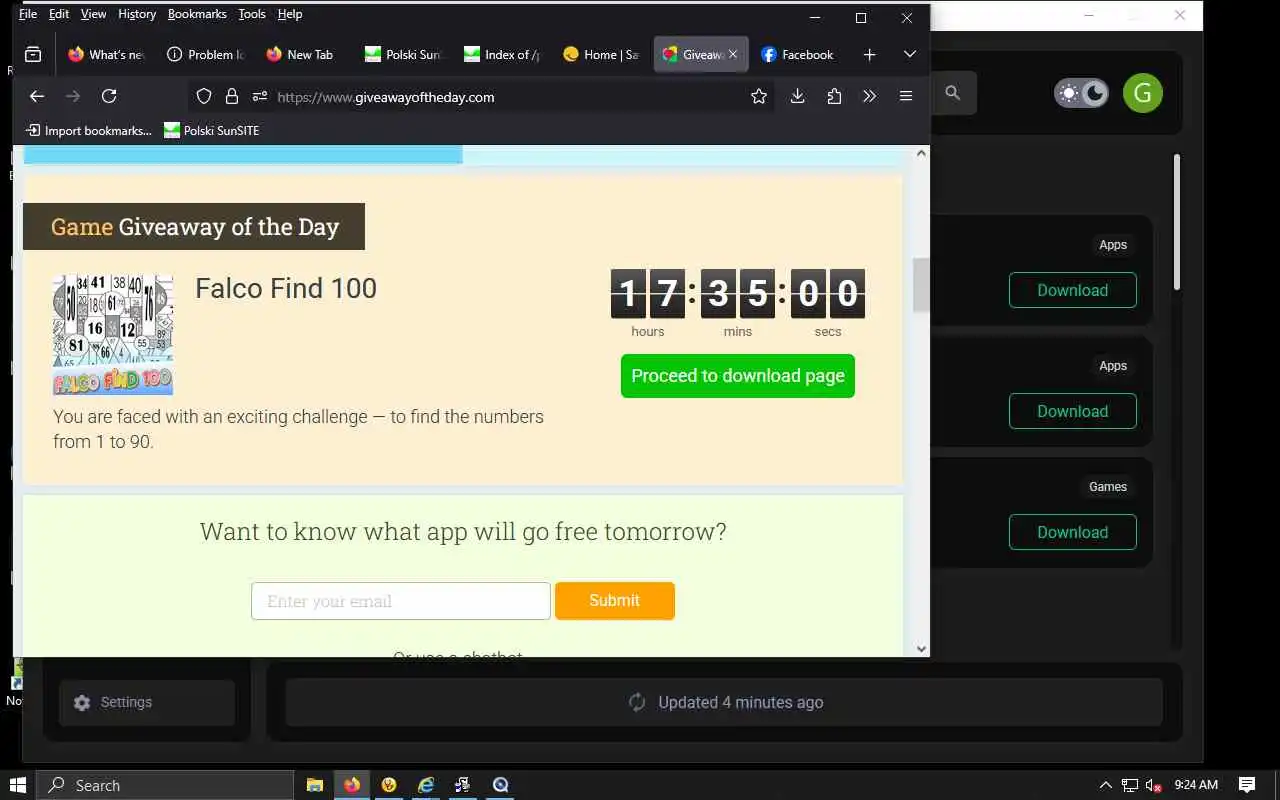1280x800 pixels.
Task: Open the History menu
Action: 136,14
